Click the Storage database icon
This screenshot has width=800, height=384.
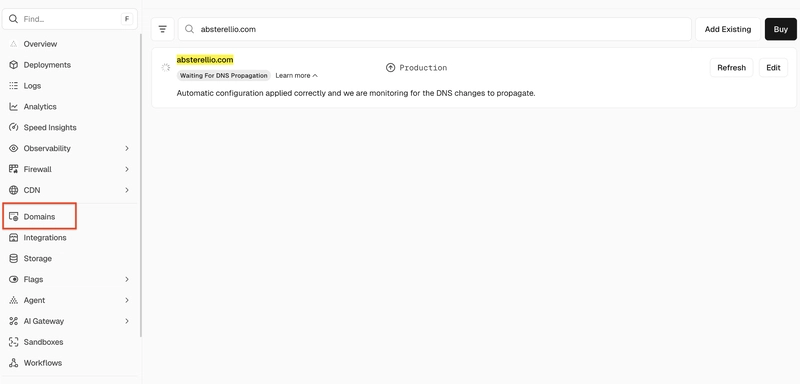(x=14, y=259)
